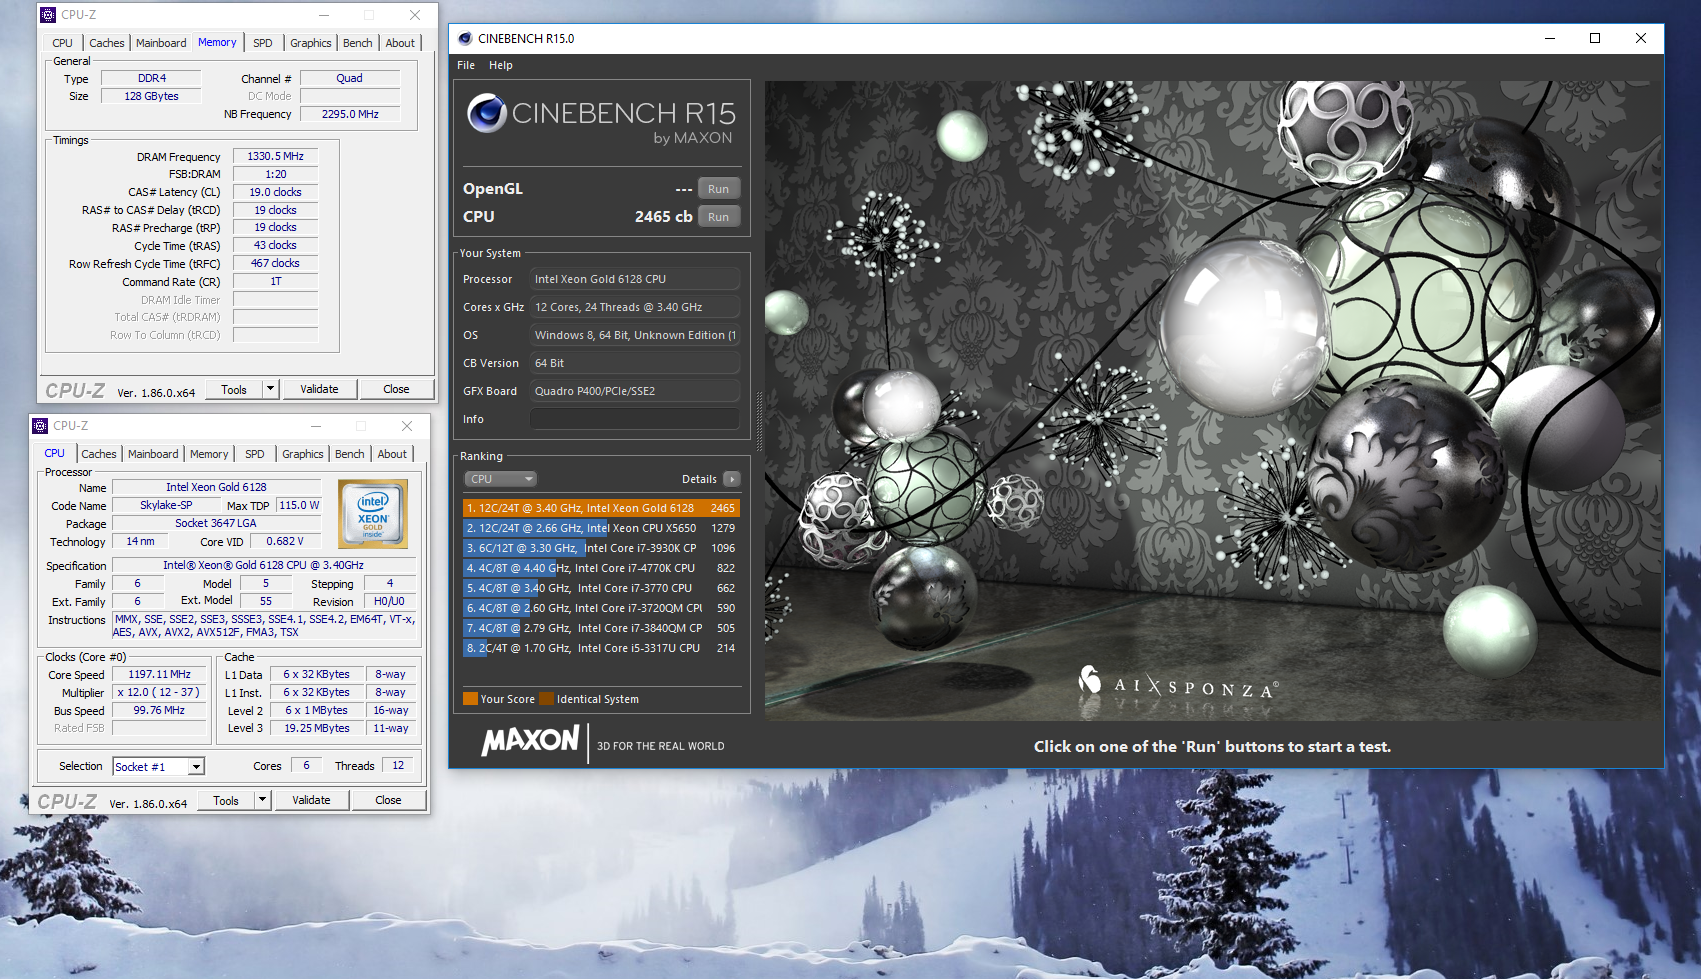Click the GFX Board field Quadro P400

[x=635, y=391]
